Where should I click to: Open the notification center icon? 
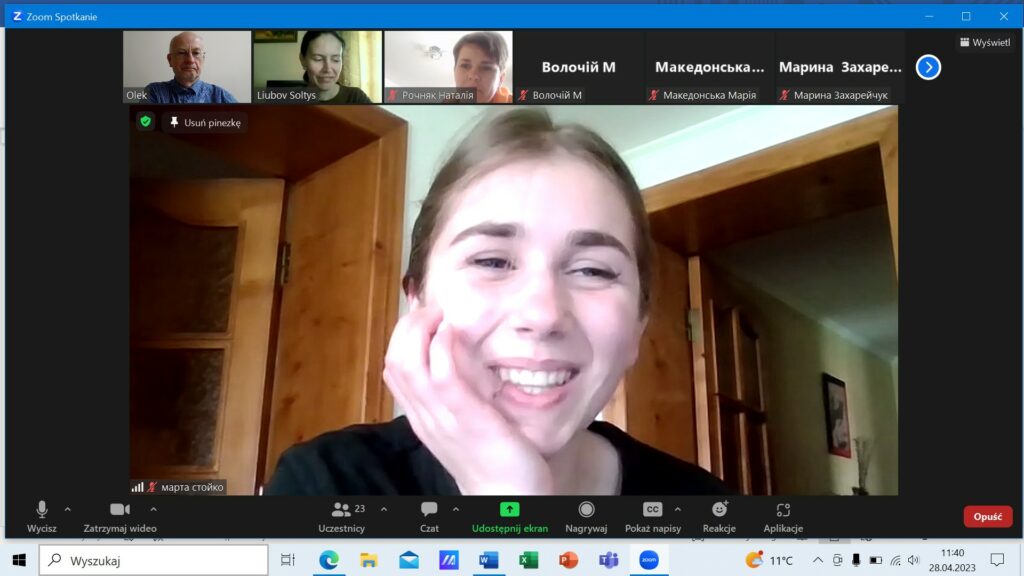pyautogui.click(x=997, y=560)
